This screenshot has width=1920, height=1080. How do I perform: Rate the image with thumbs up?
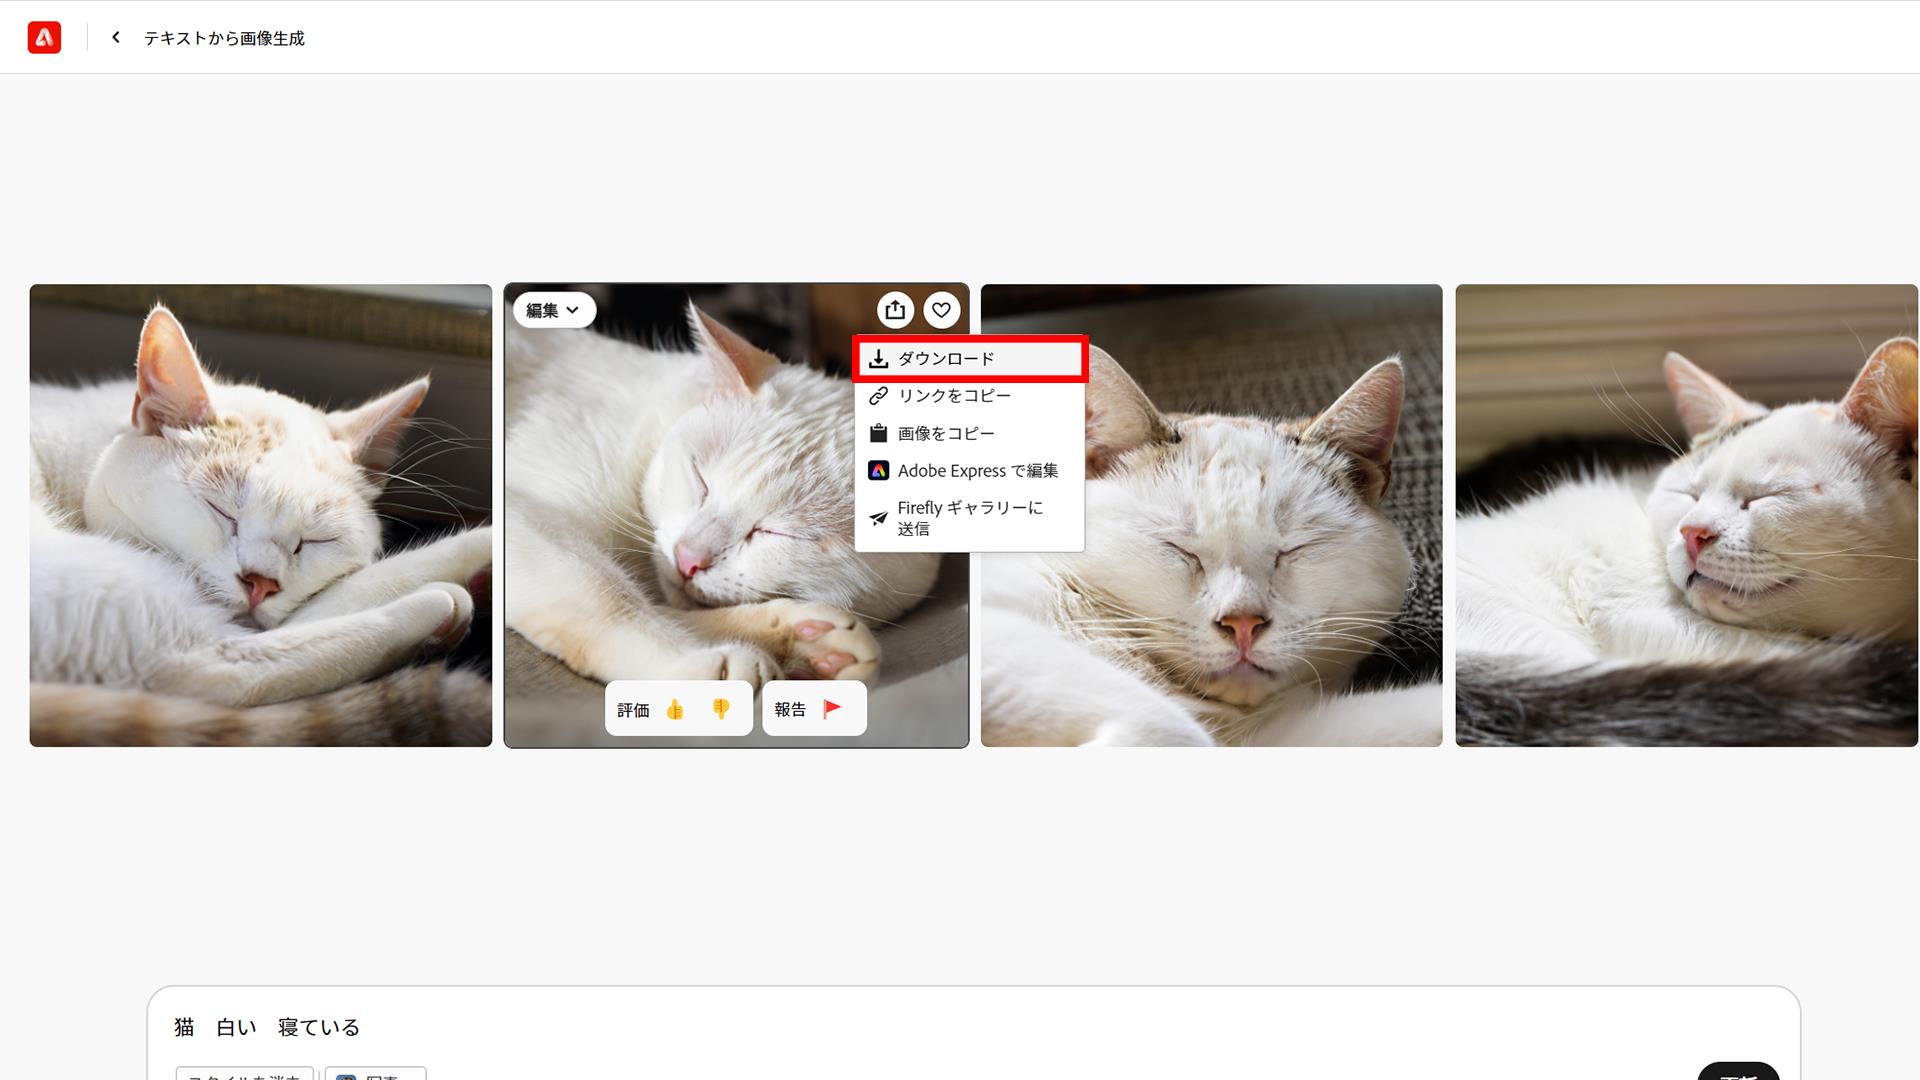point(675,709)
